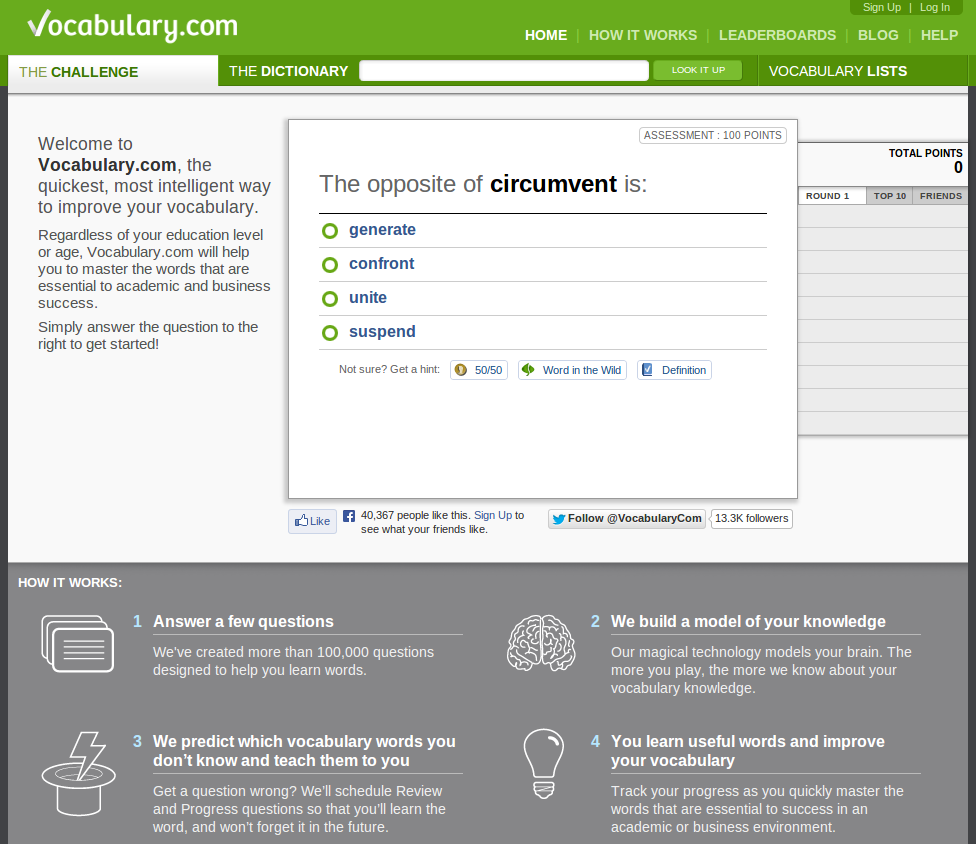Open the HELP nav link
Viewport: 976px width, 844px height.
[x=939, y=35]
